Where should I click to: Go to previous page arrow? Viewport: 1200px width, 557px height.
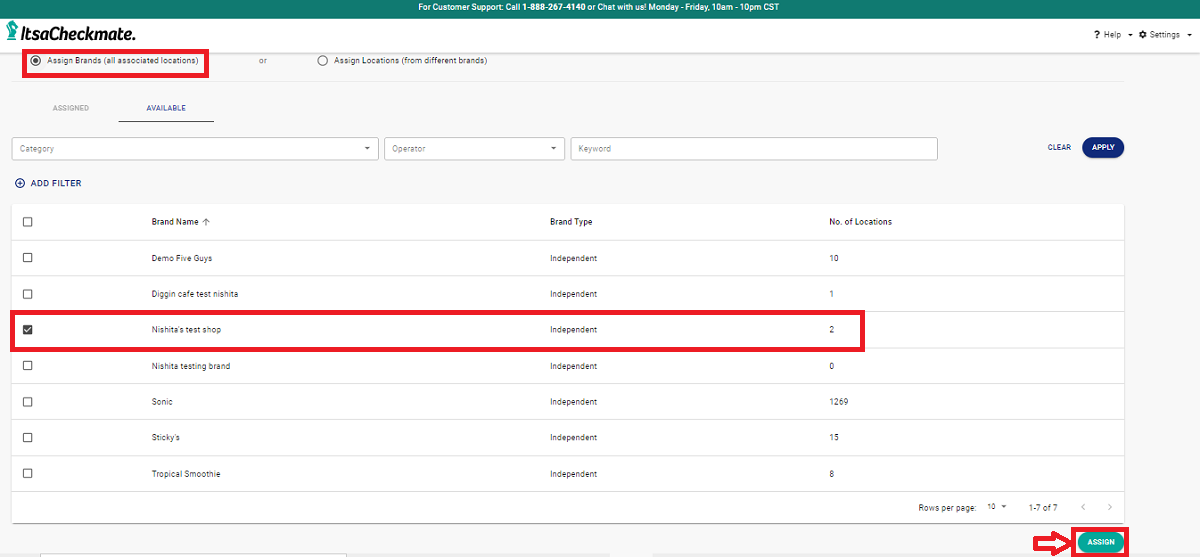pos(1082,508)
